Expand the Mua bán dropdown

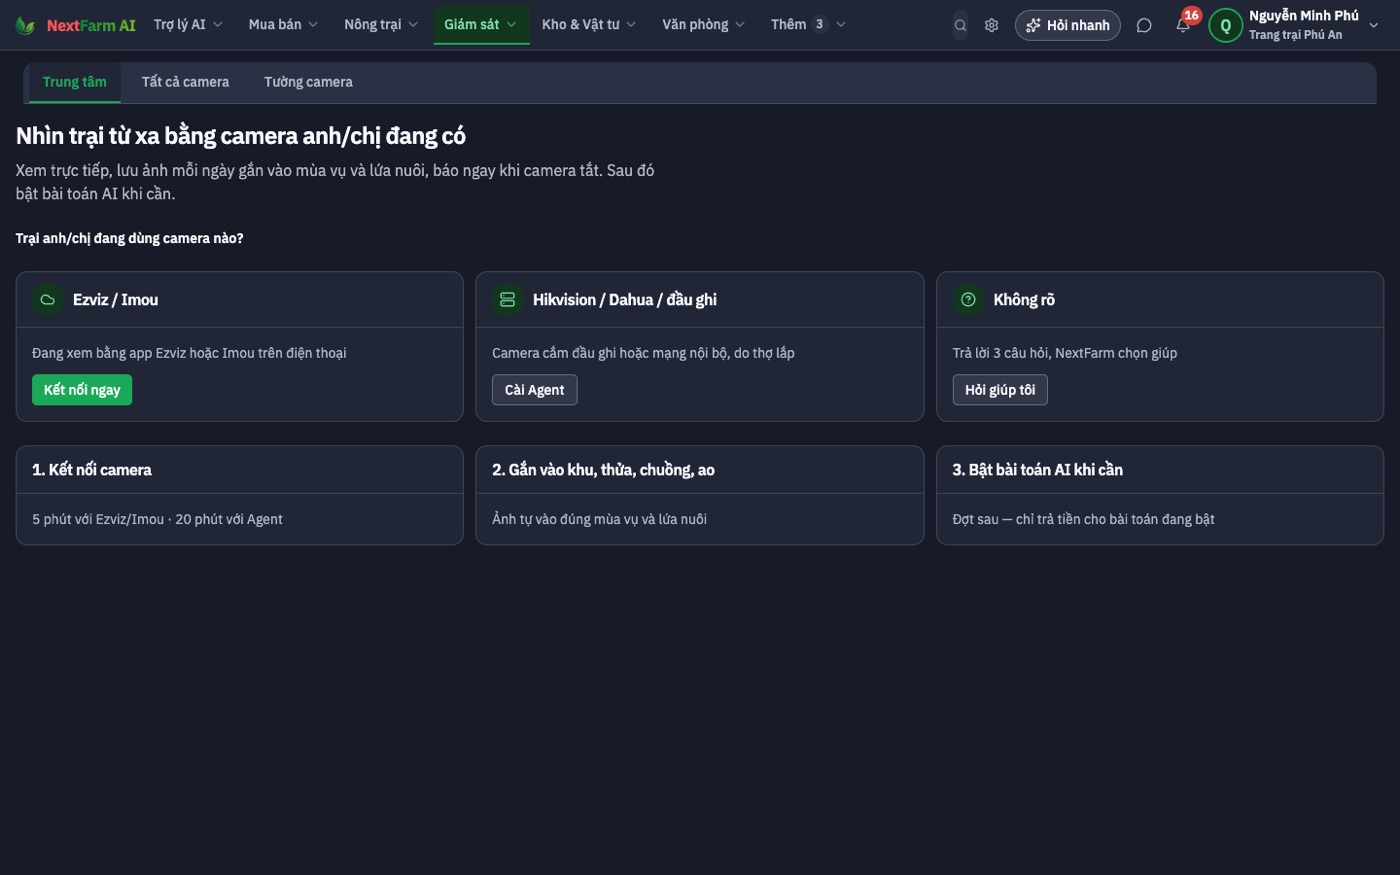283,24
